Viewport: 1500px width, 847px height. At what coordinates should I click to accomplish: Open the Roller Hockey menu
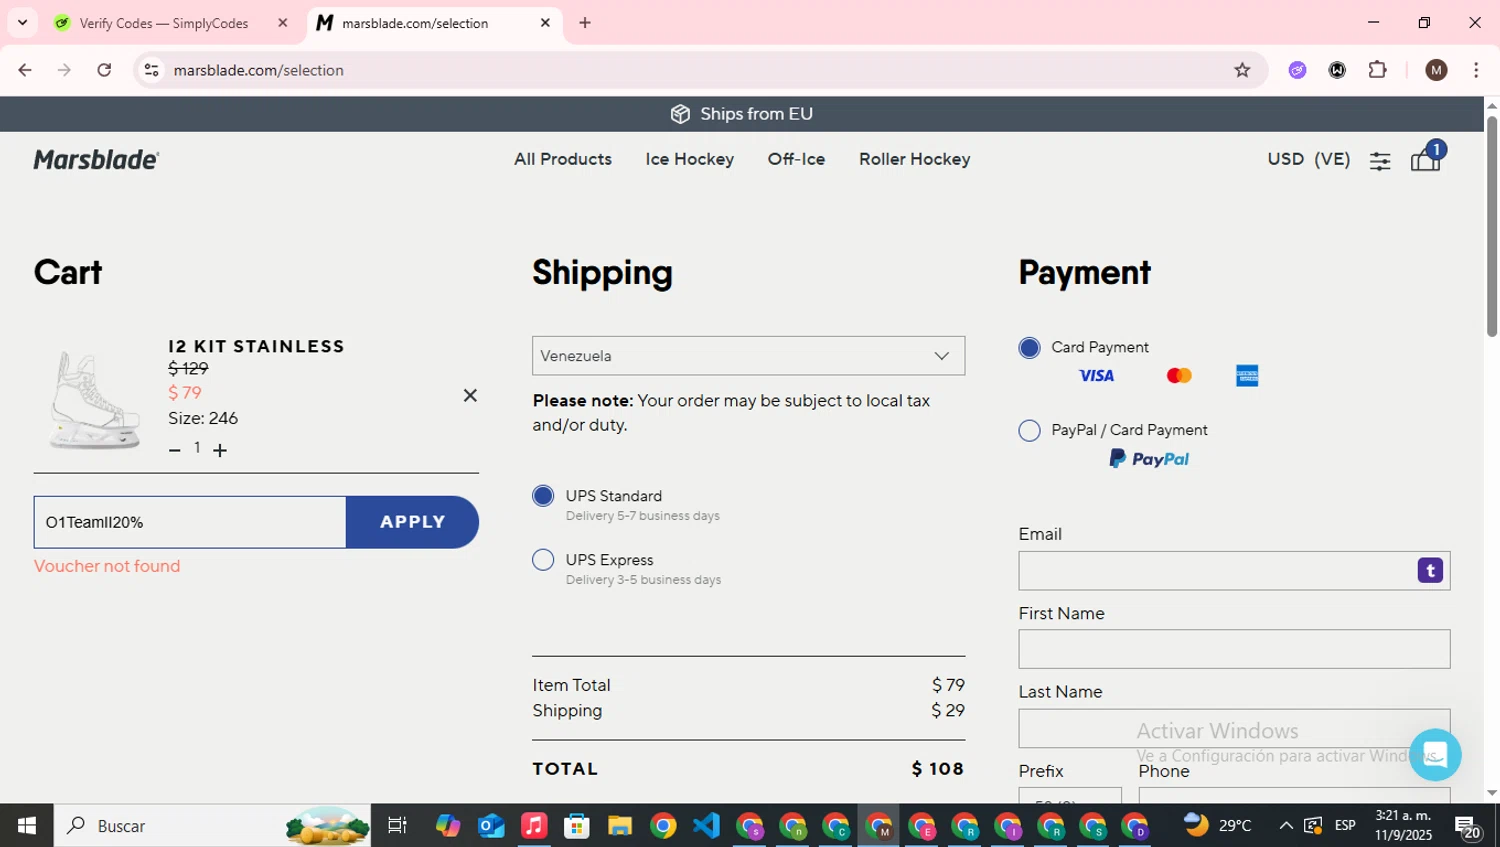[914, 159]
